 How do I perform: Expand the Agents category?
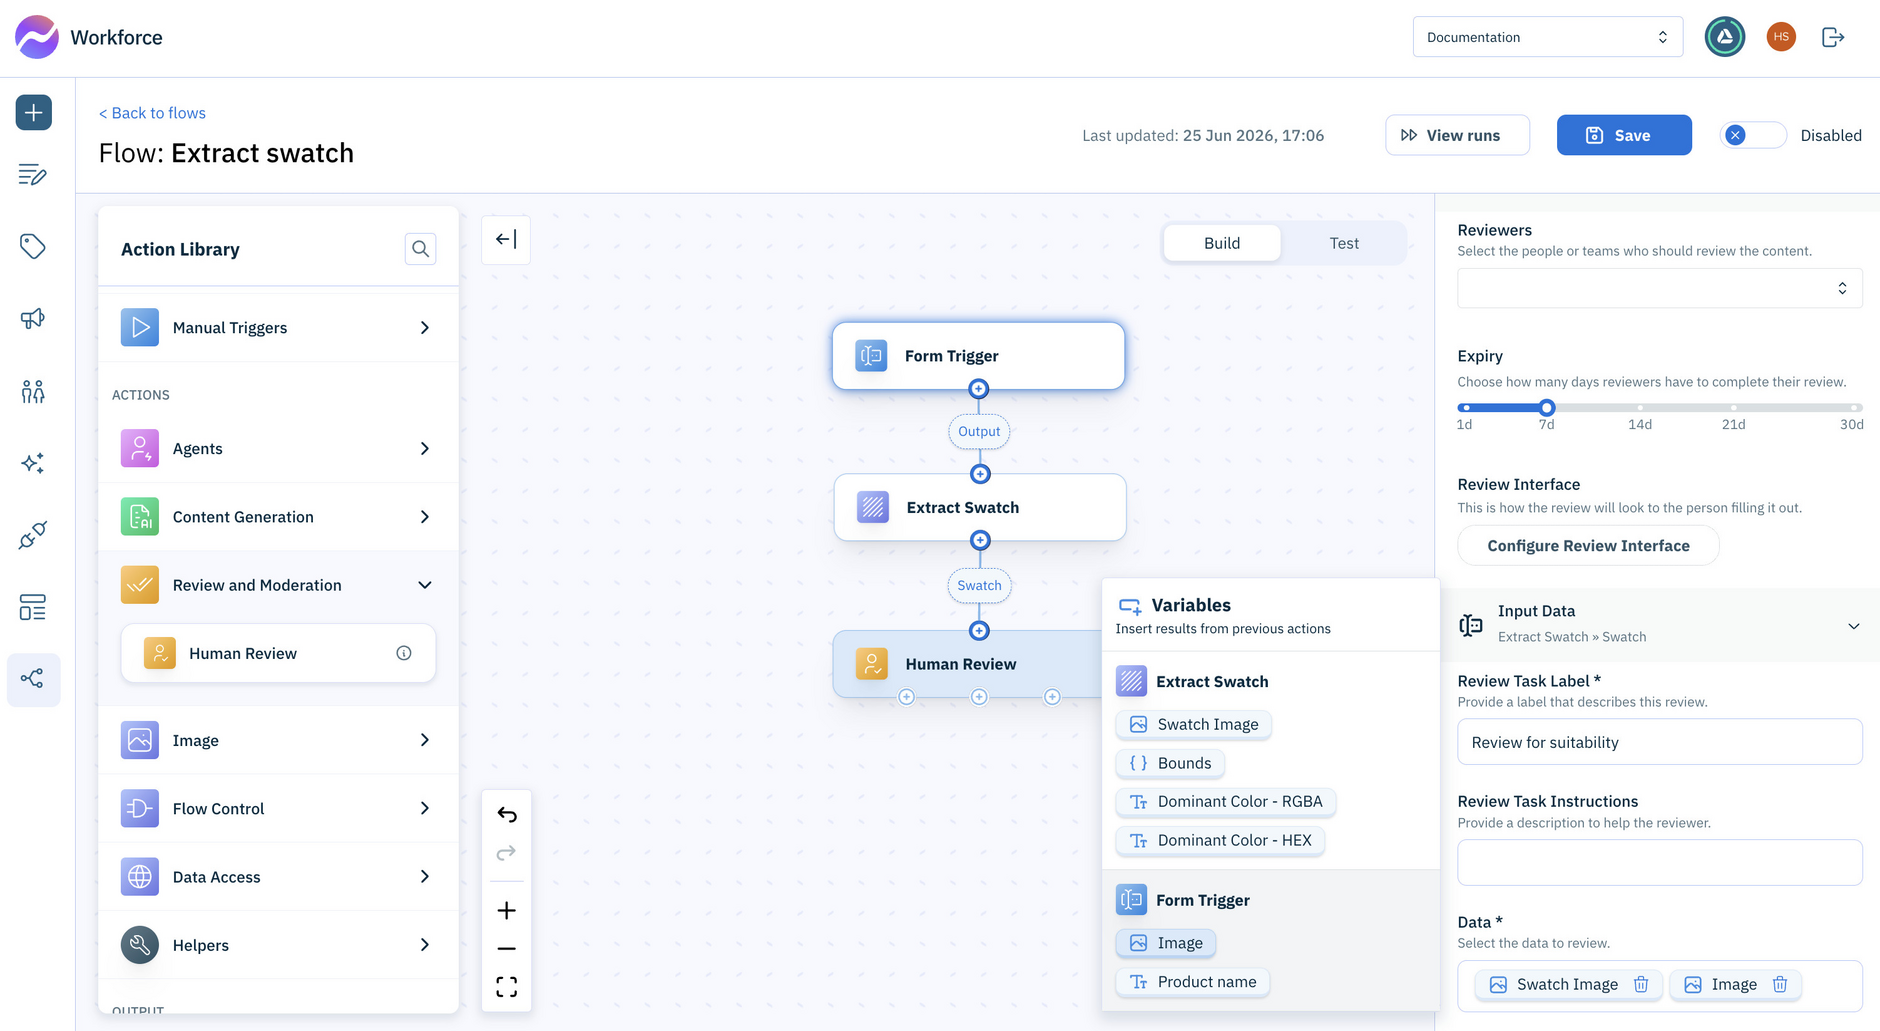click(278, 449)
